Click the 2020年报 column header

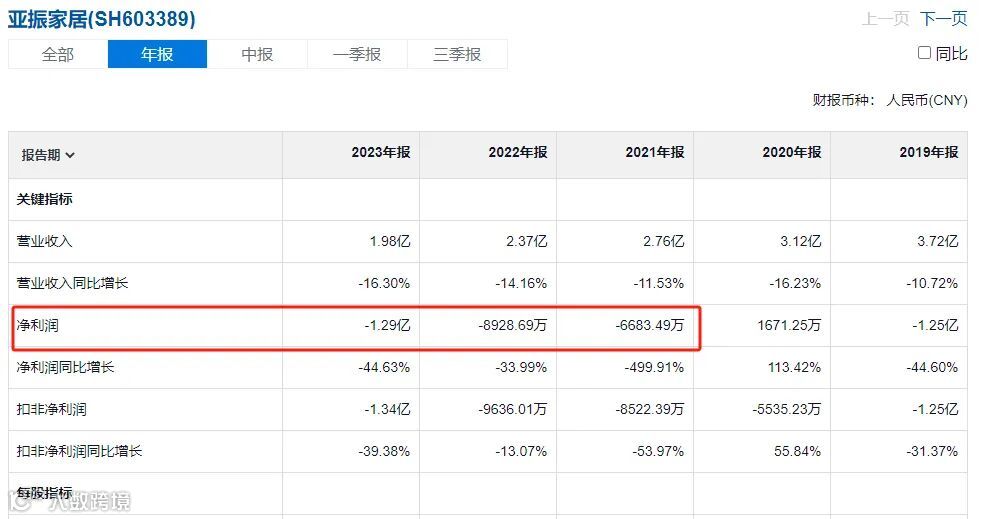click(x=791, y=152)
